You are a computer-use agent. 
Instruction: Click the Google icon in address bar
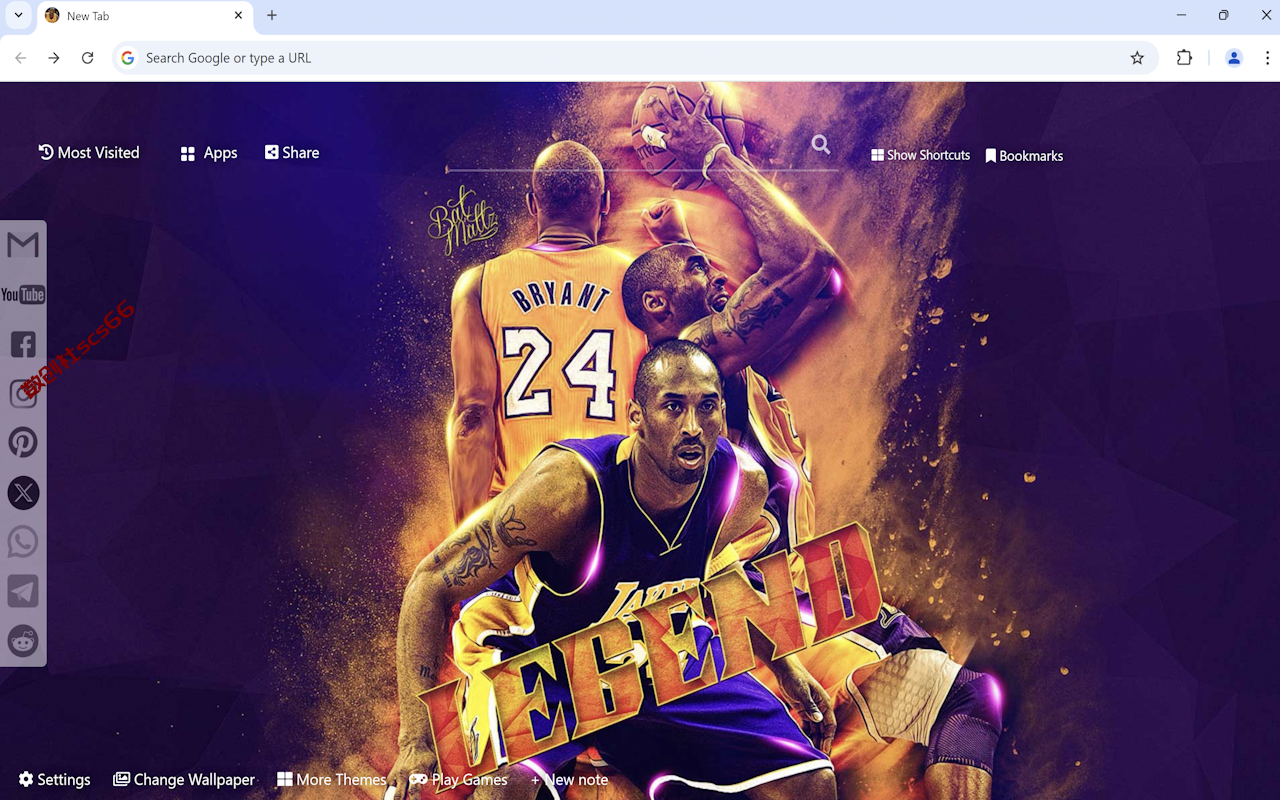click(x=128, y=58)
